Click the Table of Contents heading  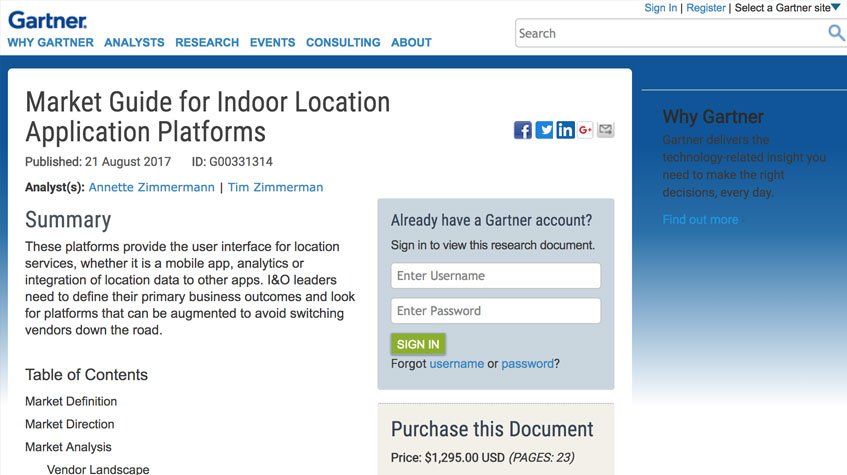coord(86,374)
